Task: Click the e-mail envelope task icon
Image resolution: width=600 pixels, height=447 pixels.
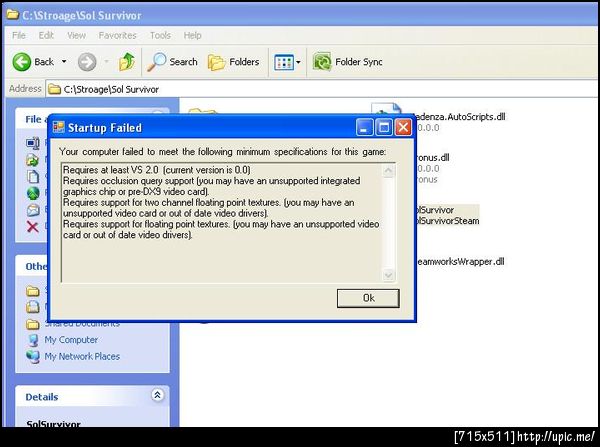Action: pyautogui.click(x=33, y=210)
